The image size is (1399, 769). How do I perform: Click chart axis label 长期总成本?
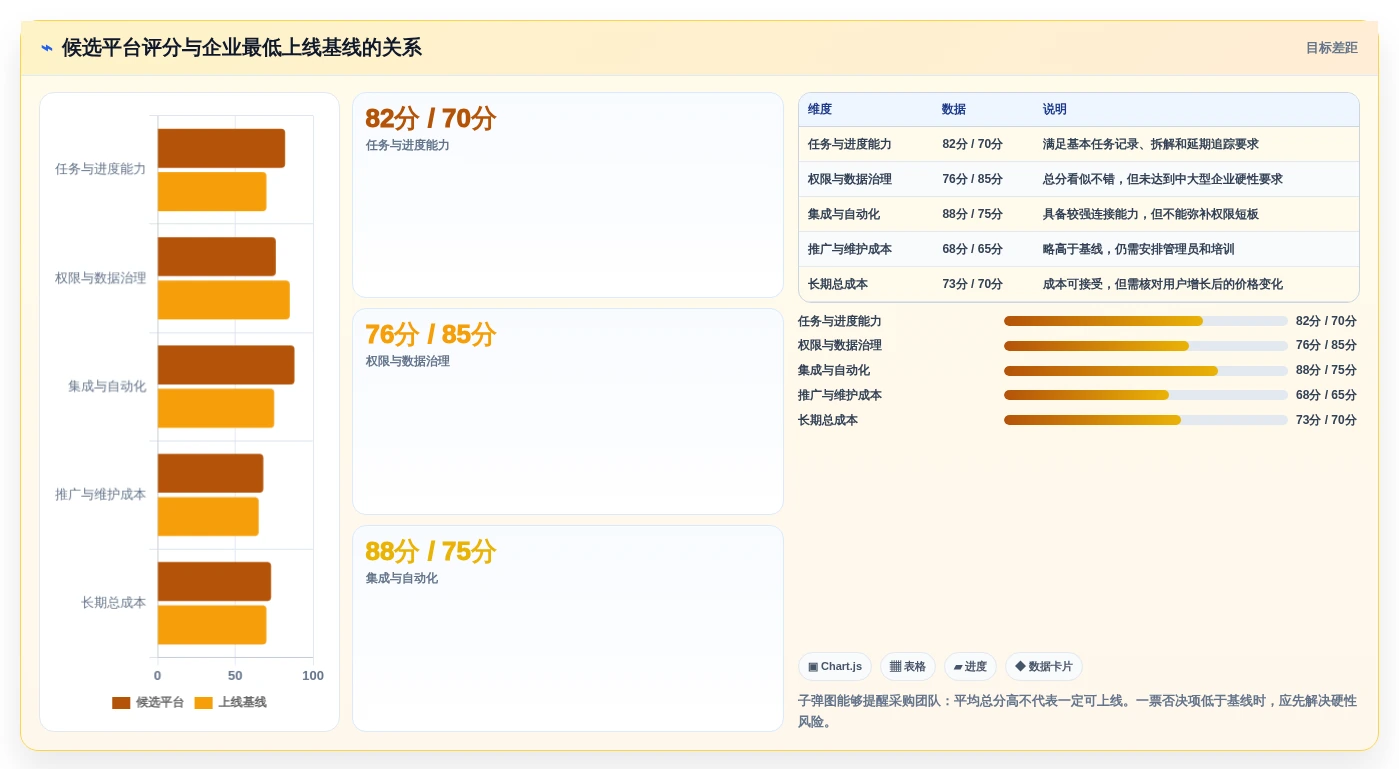[x=113, y=603]
